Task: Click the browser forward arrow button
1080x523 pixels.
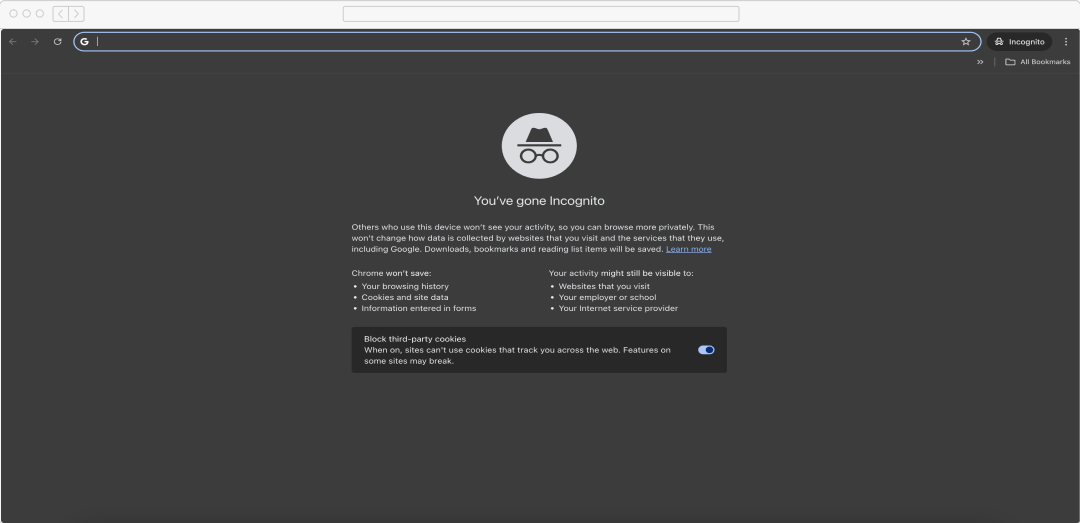Action: click(35, 41)
